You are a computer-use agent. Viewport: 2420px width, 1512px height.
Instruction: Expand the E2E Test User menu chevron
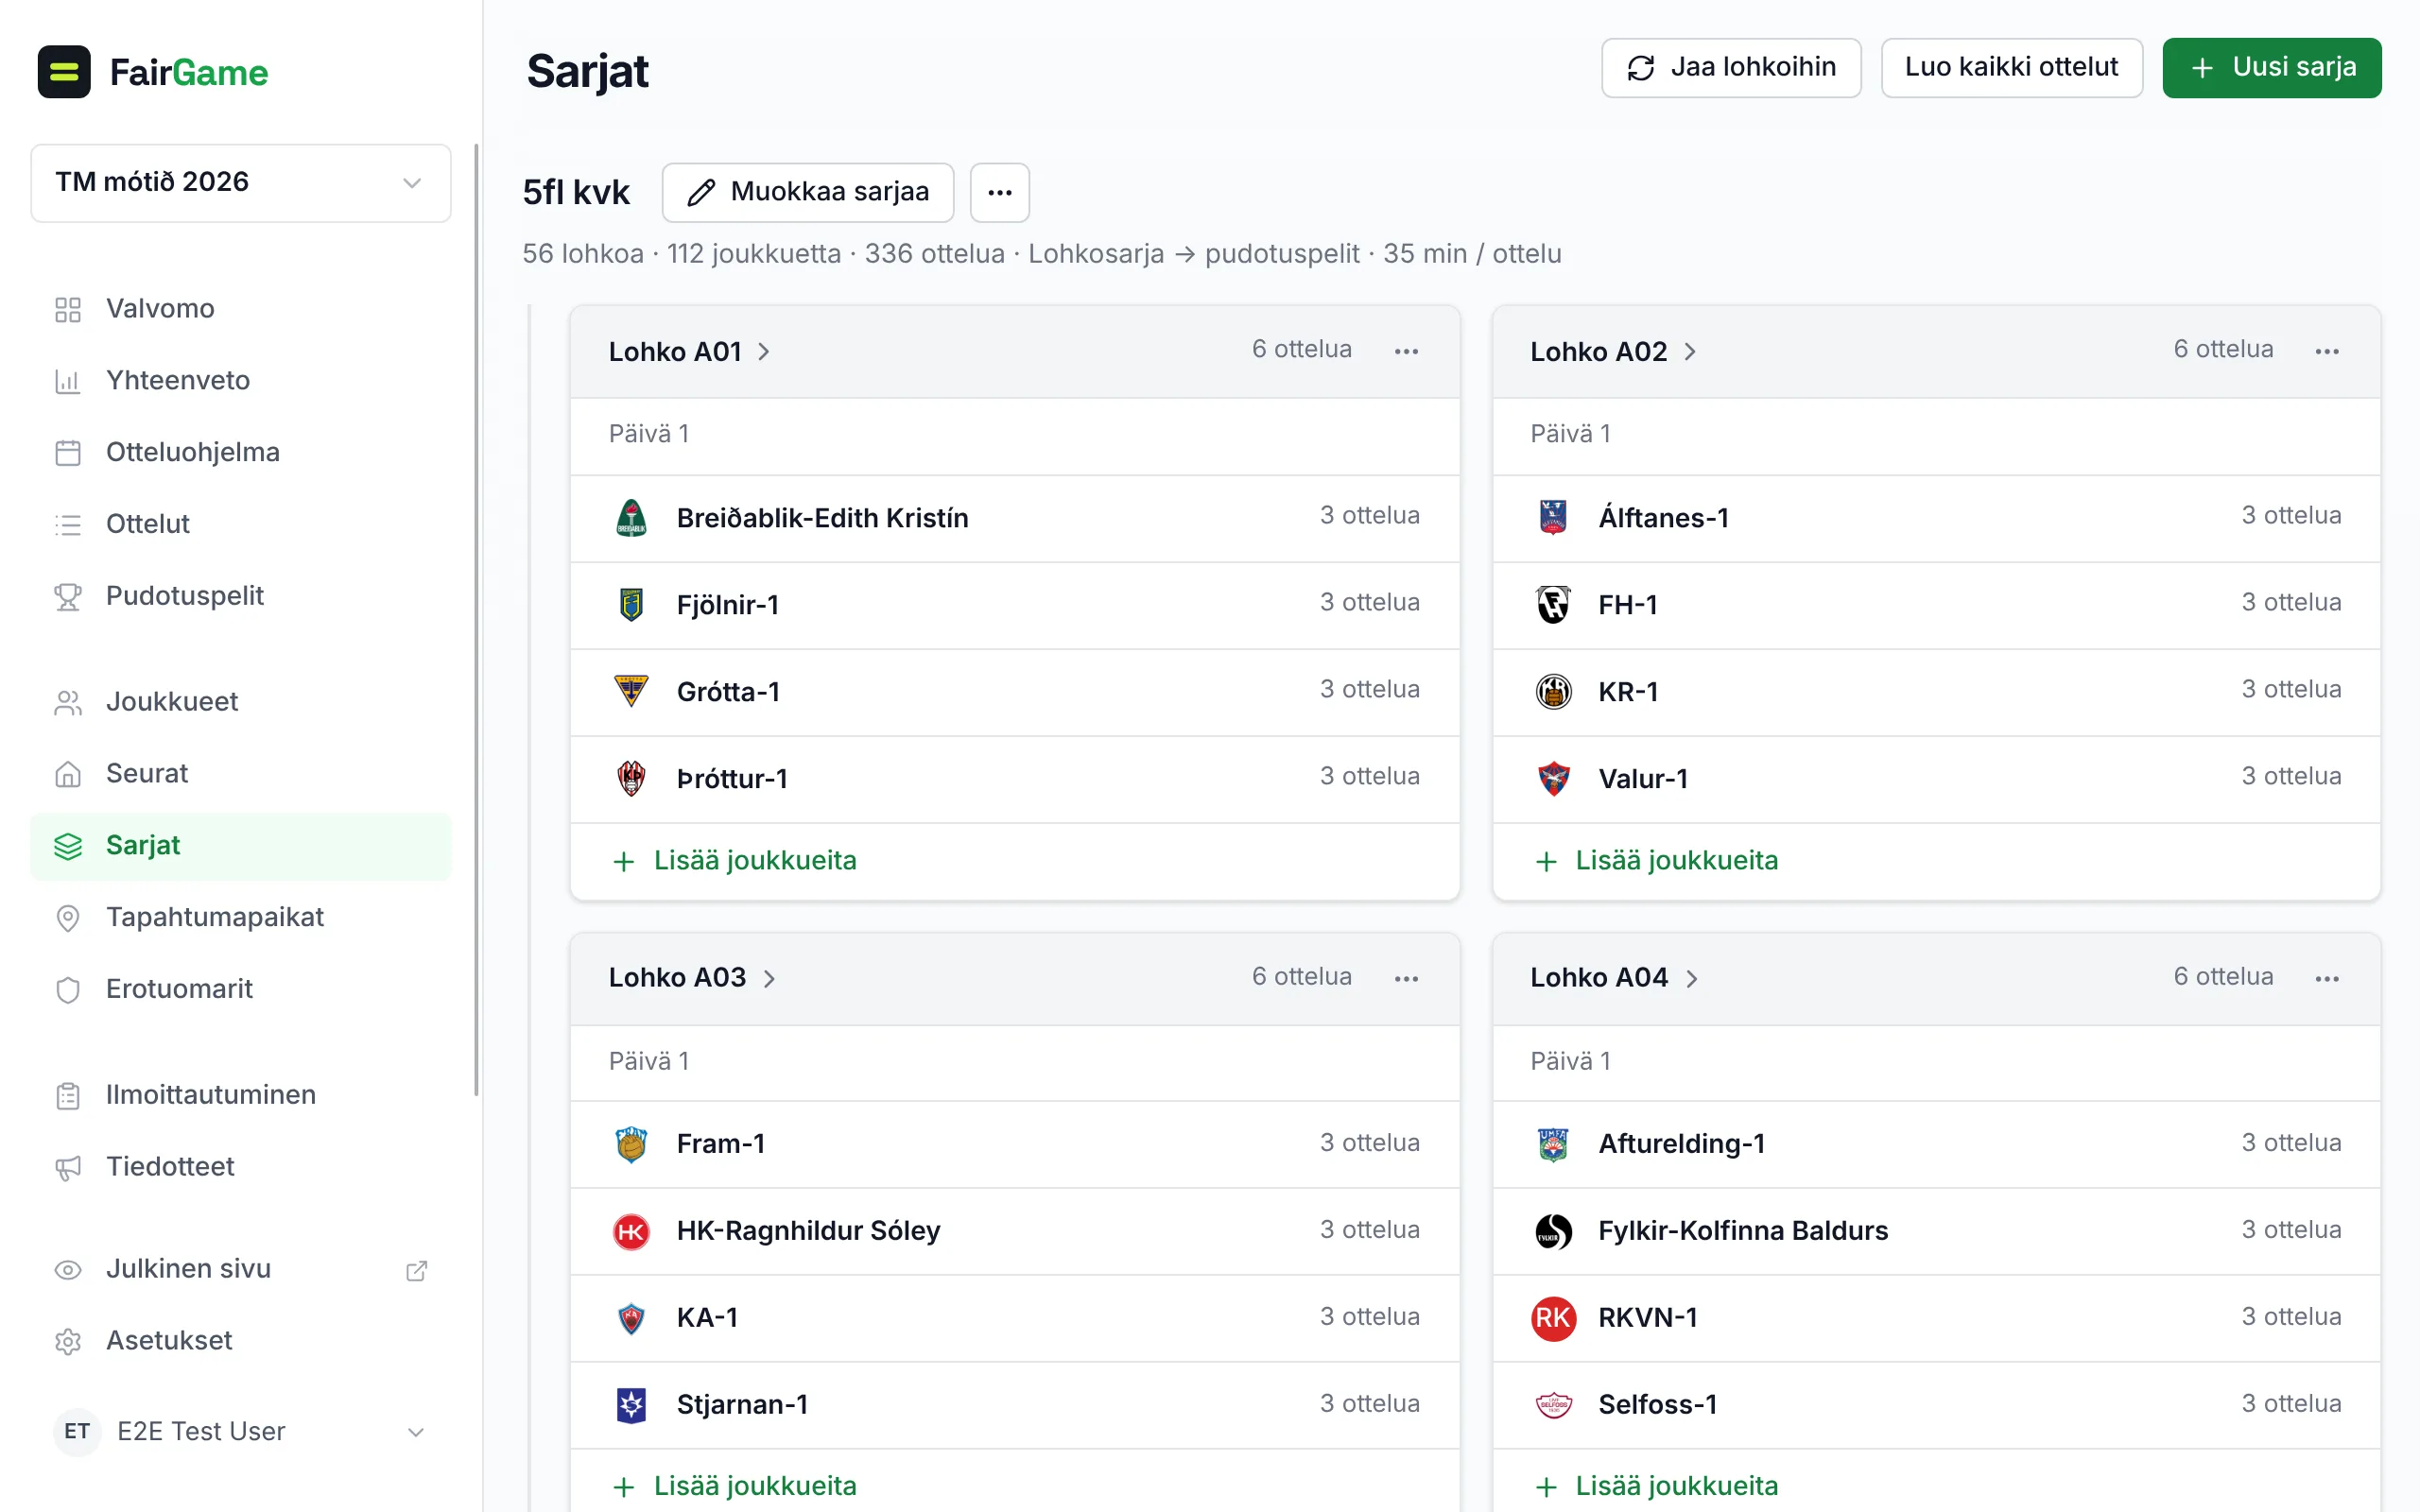tap(416, 1432)
